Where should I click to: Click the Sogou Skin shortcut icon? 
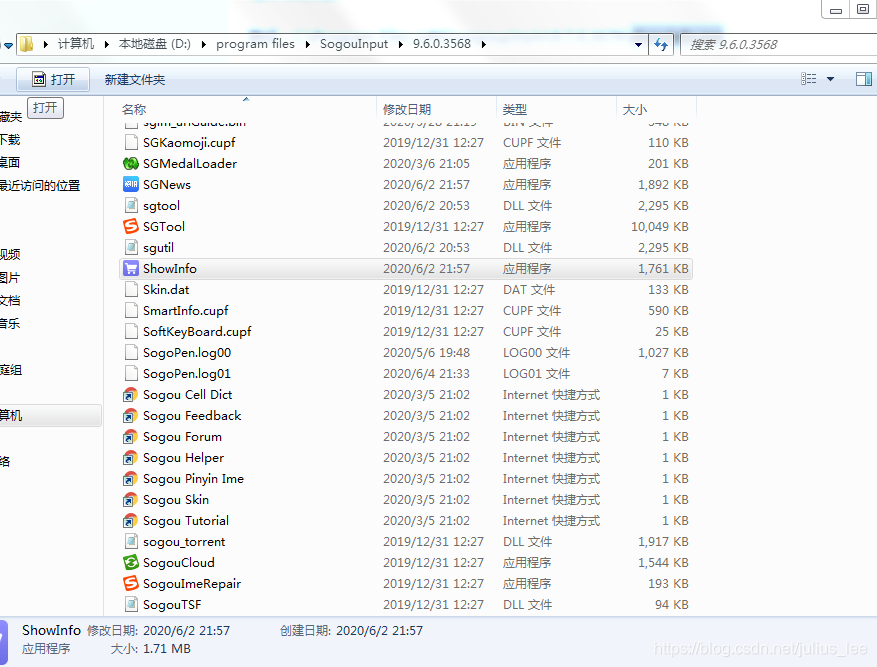(131, 499)
